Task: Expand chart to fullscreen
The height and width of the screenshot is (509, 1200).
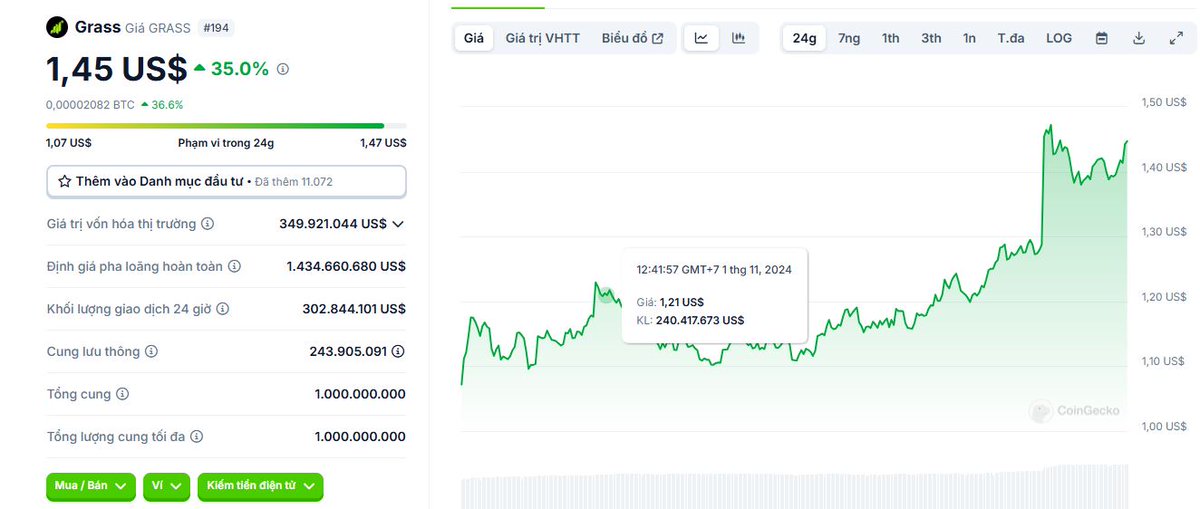Action: coord(1176,38)
